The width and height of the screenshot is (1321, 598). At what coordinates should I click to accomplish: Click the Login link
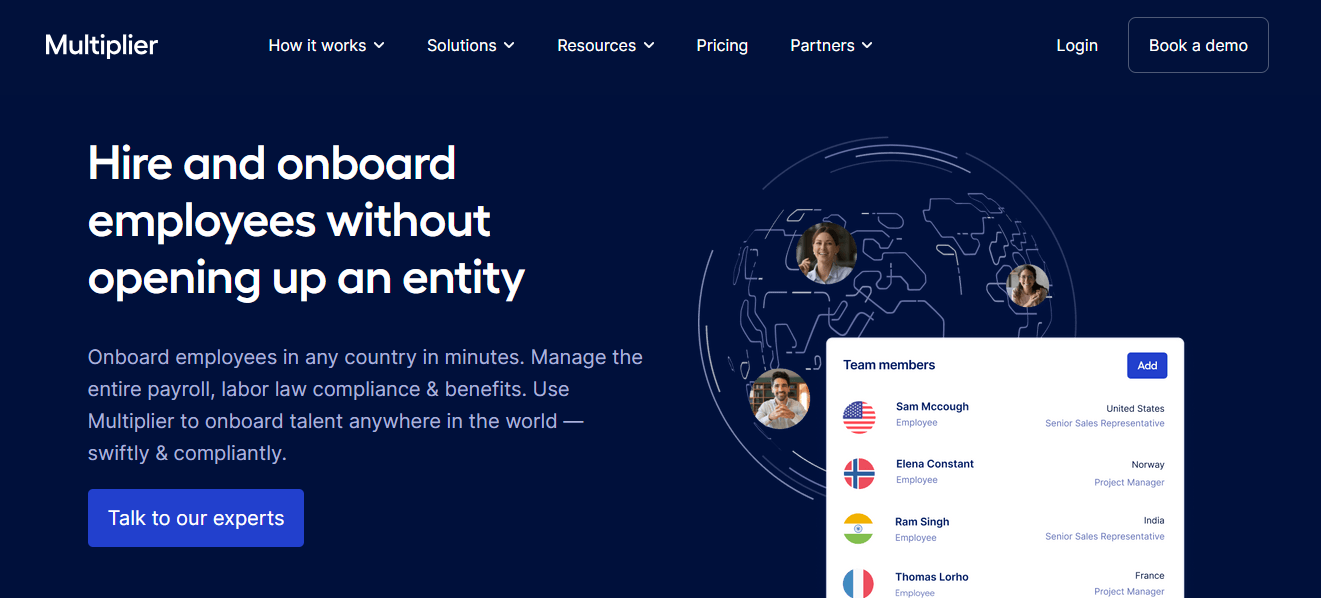coord(1077,45)
